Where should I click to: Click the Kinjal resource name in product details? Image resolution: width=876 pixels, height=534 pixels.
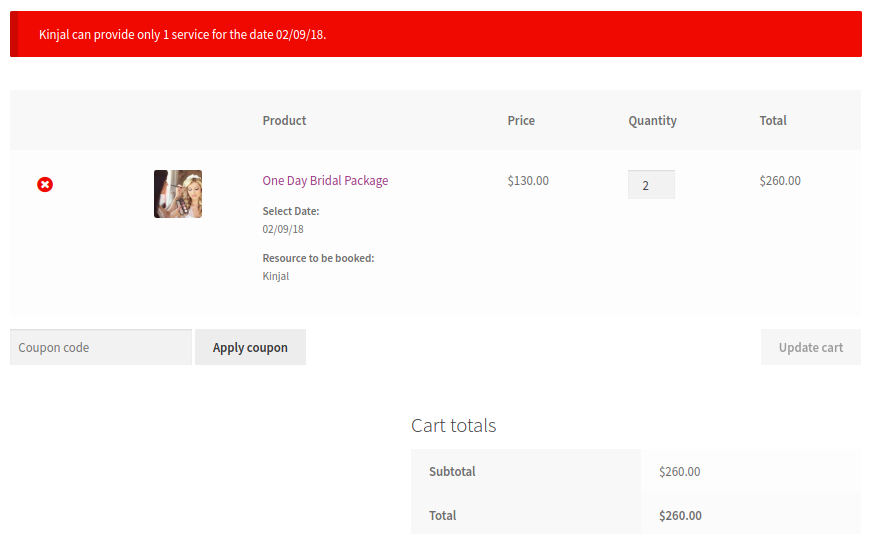click(x=276, y=276)
